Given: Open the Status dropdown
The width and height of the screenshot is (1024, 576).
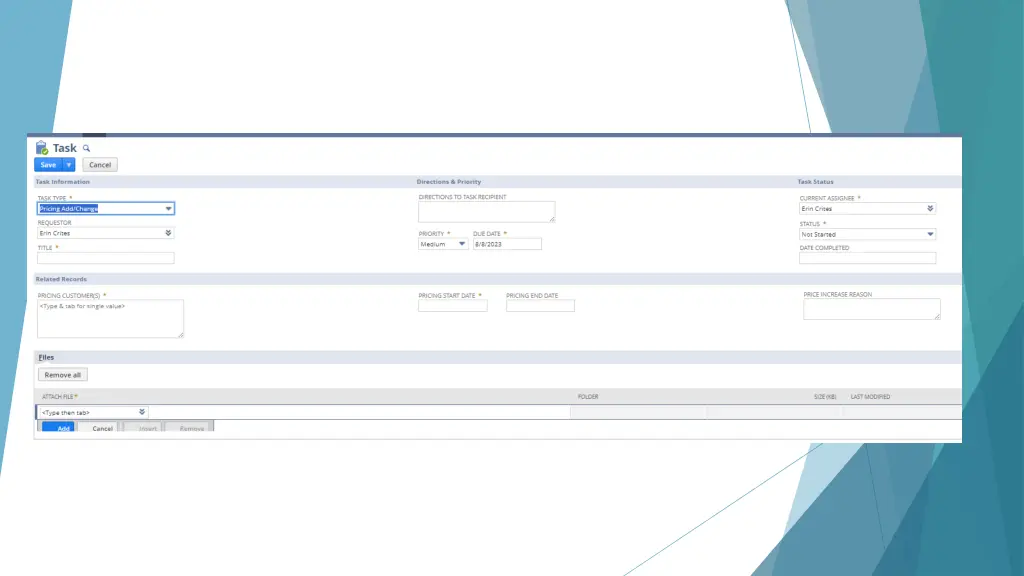Looking at the screenshot, I should pos(930,235).
